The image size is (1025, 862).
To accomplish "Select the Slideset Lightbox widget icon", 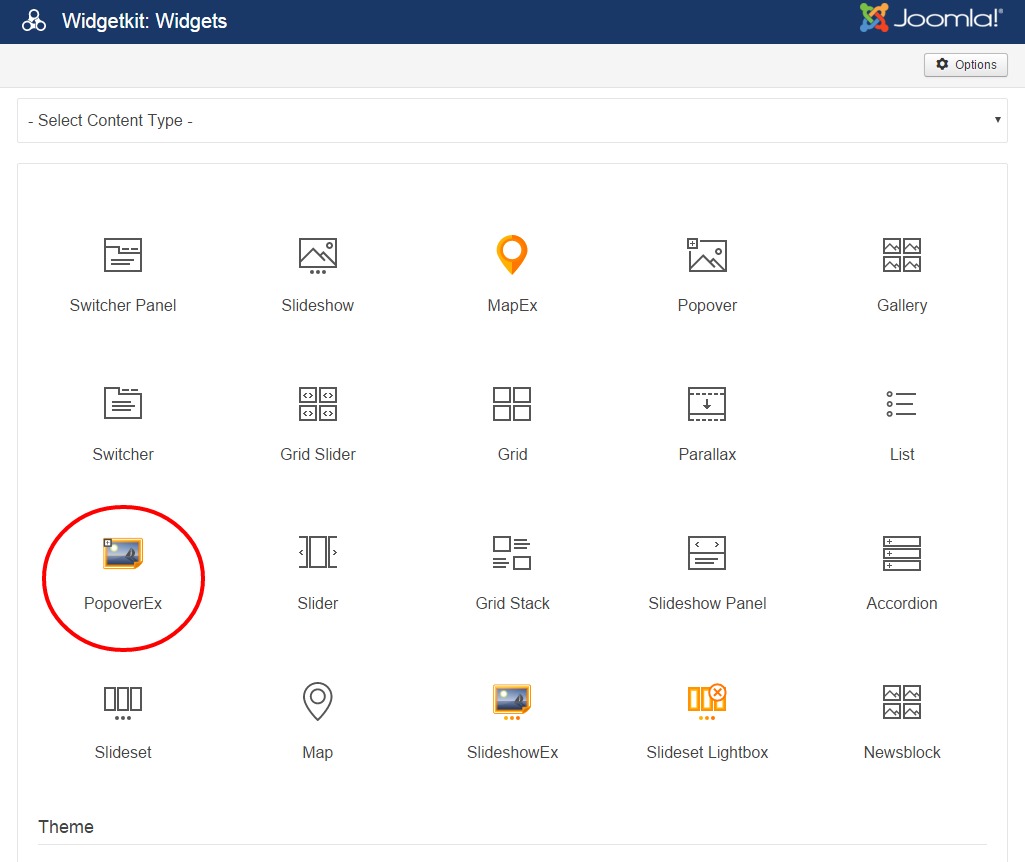I will [707, 702].
